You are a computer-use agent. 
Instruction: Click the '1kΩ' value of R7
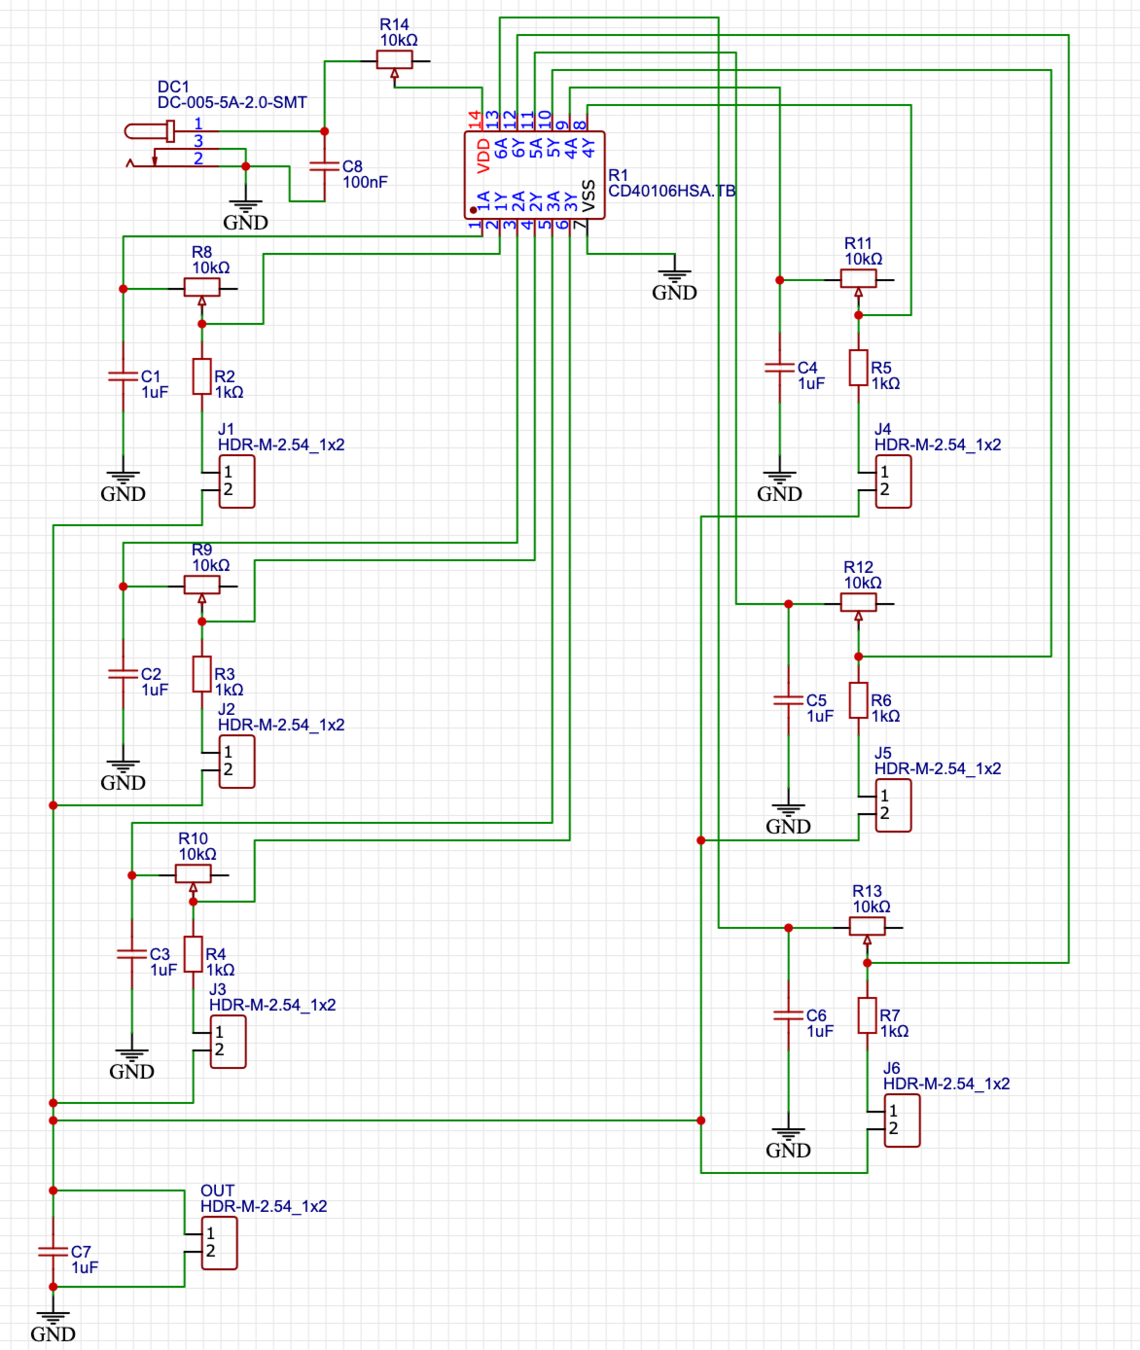pyautogui.click(x=894, y=1031)
